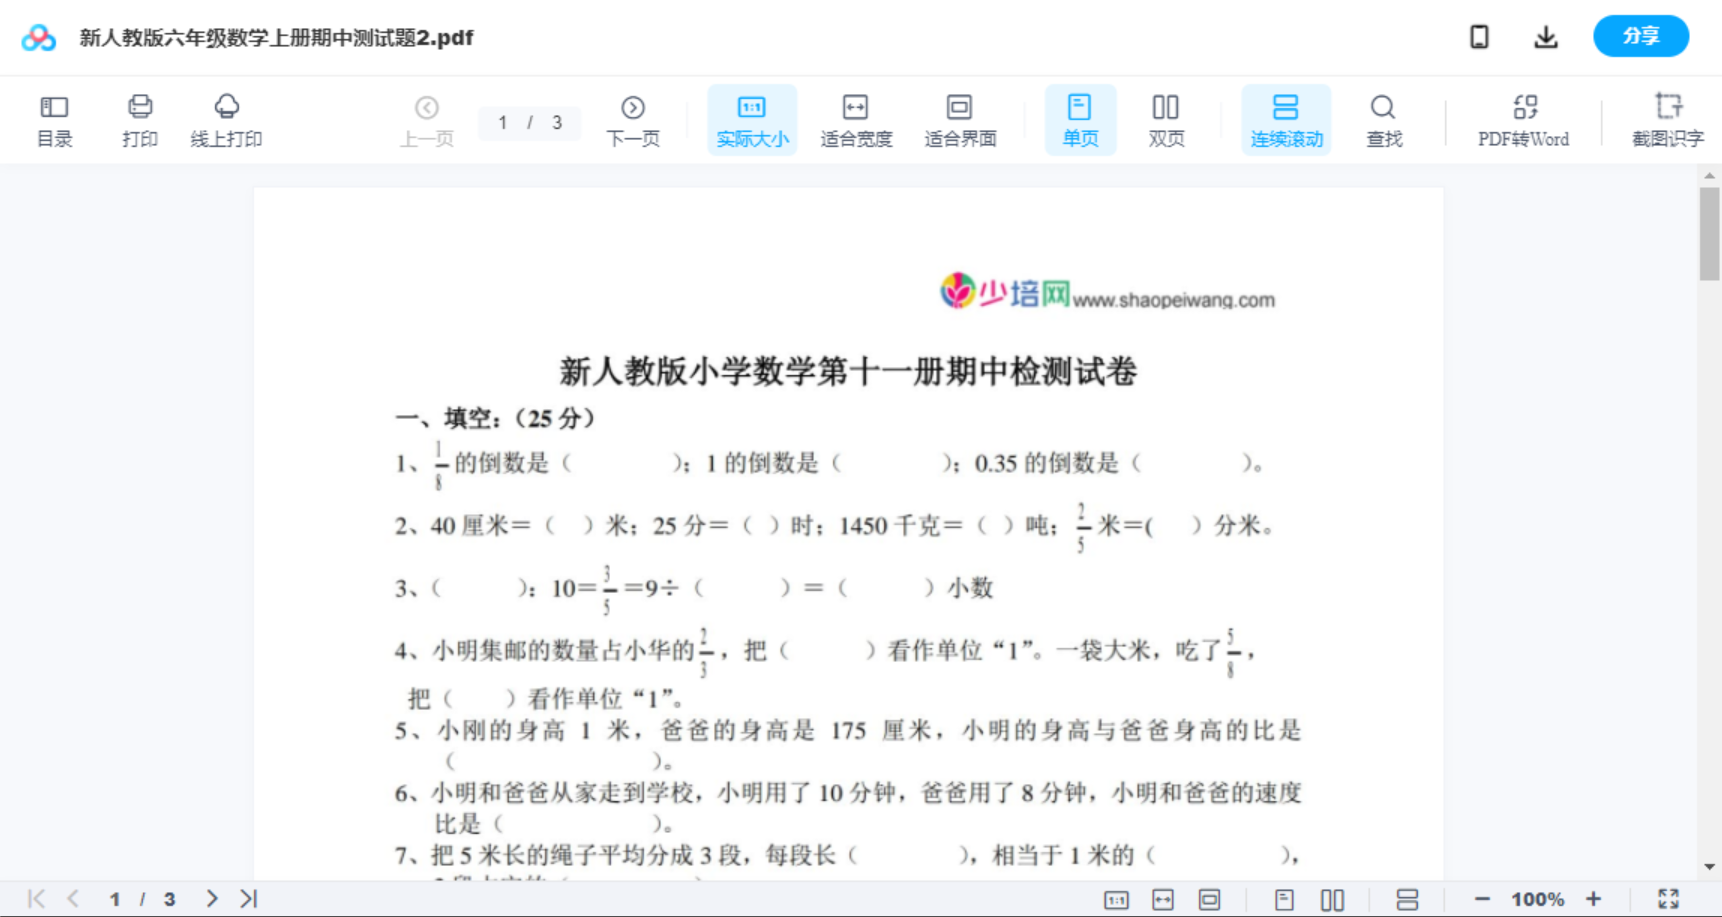This screenshot has width=1722, height=917.
Task: Choose 适合界面 fit-page view
Action: (x=960, y=118)
